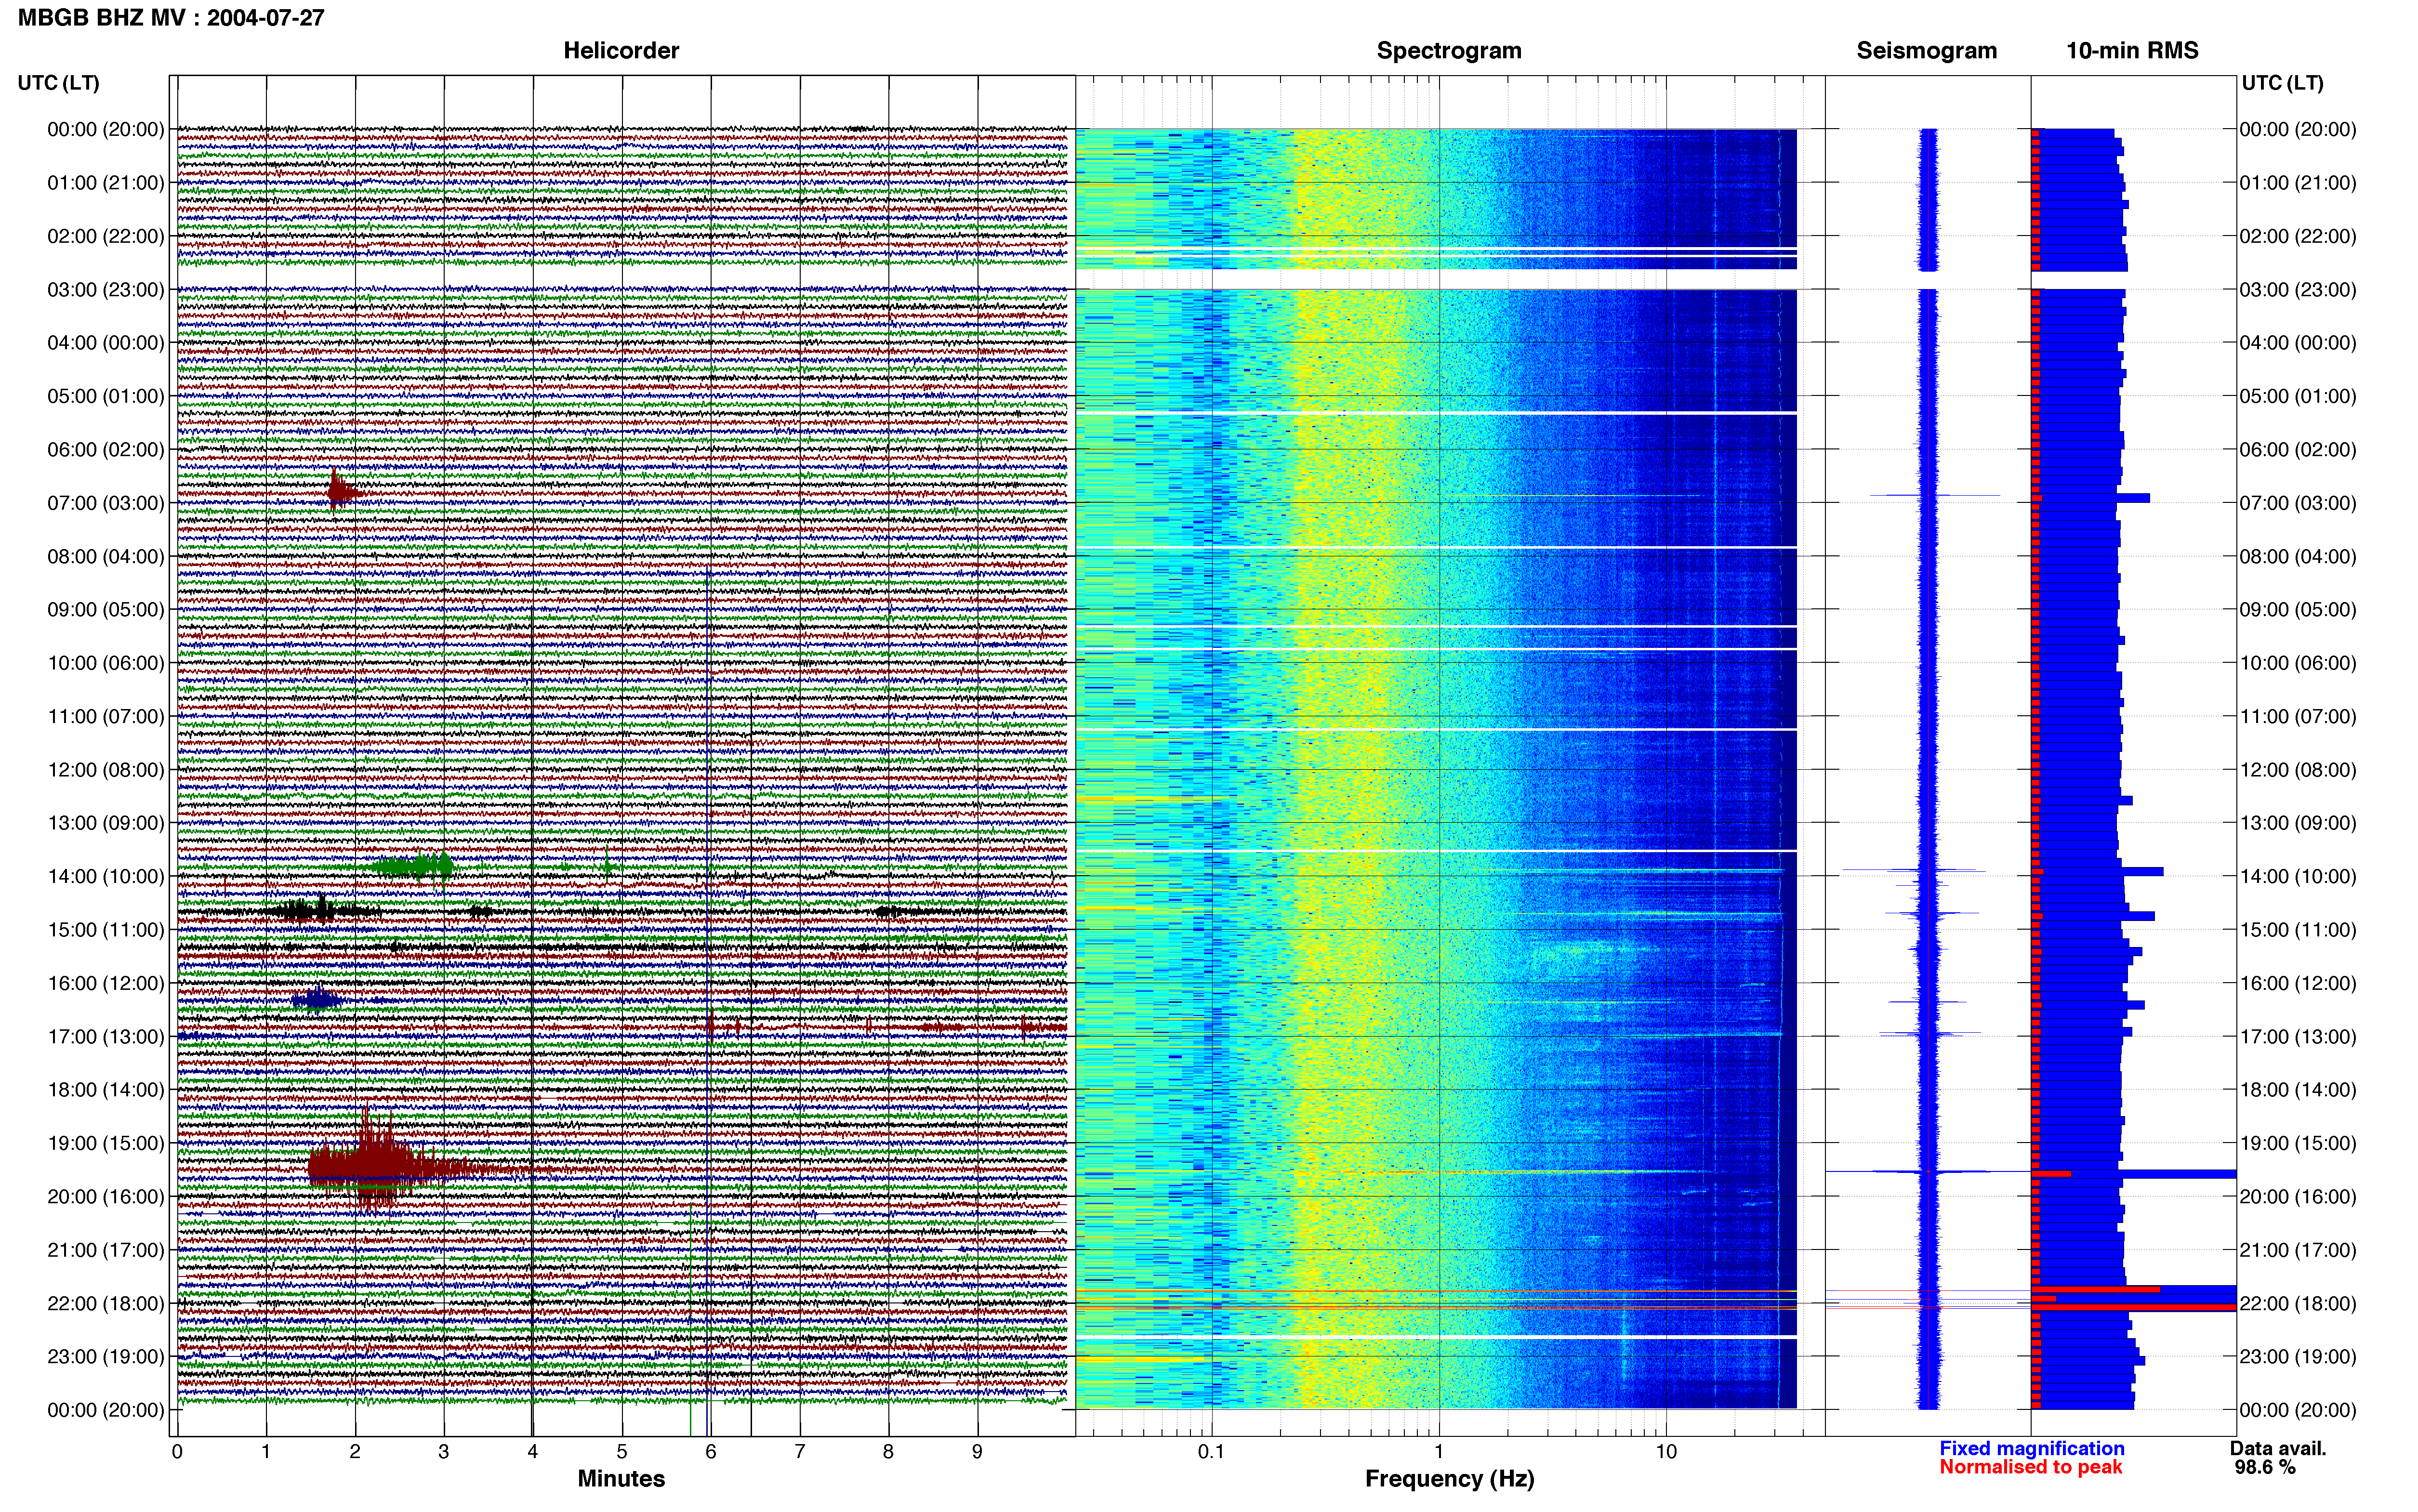Image resolution: width=2418 pixels, height=1512 pixels.
Task: Click the seismogram spike near 07:00
Action: click(x=1934, y=495)
